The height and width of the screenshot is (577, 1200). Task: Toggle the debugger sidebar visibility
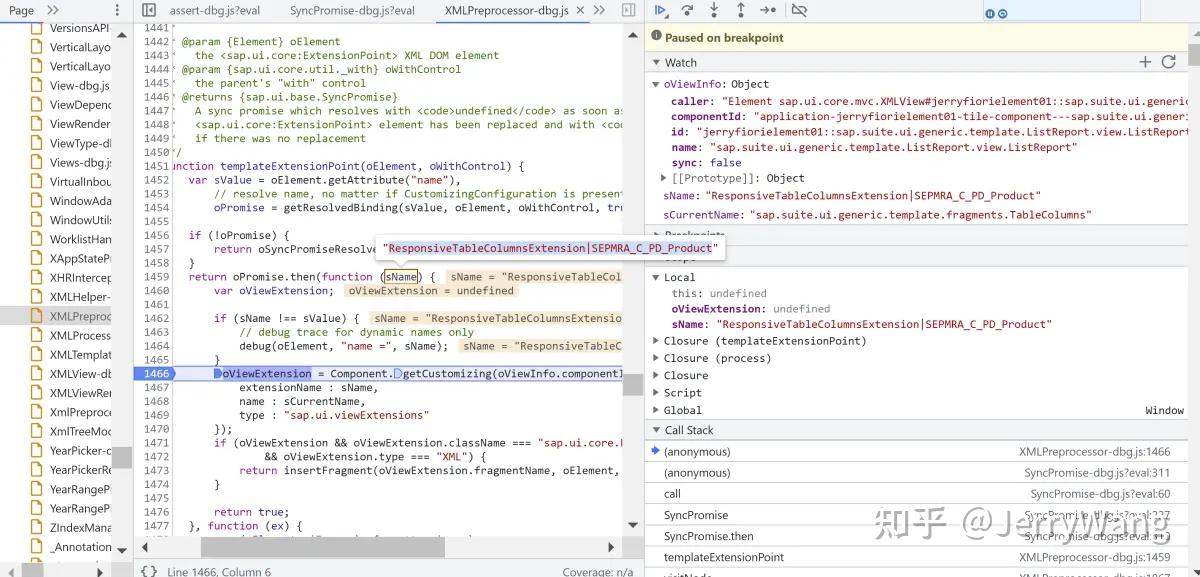(630, 10)
